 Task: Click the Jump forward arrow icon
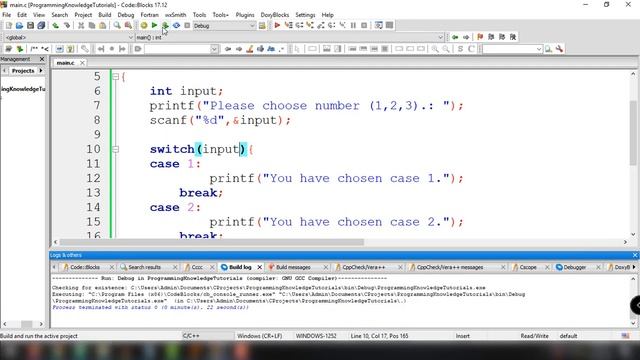click(466, 37)
